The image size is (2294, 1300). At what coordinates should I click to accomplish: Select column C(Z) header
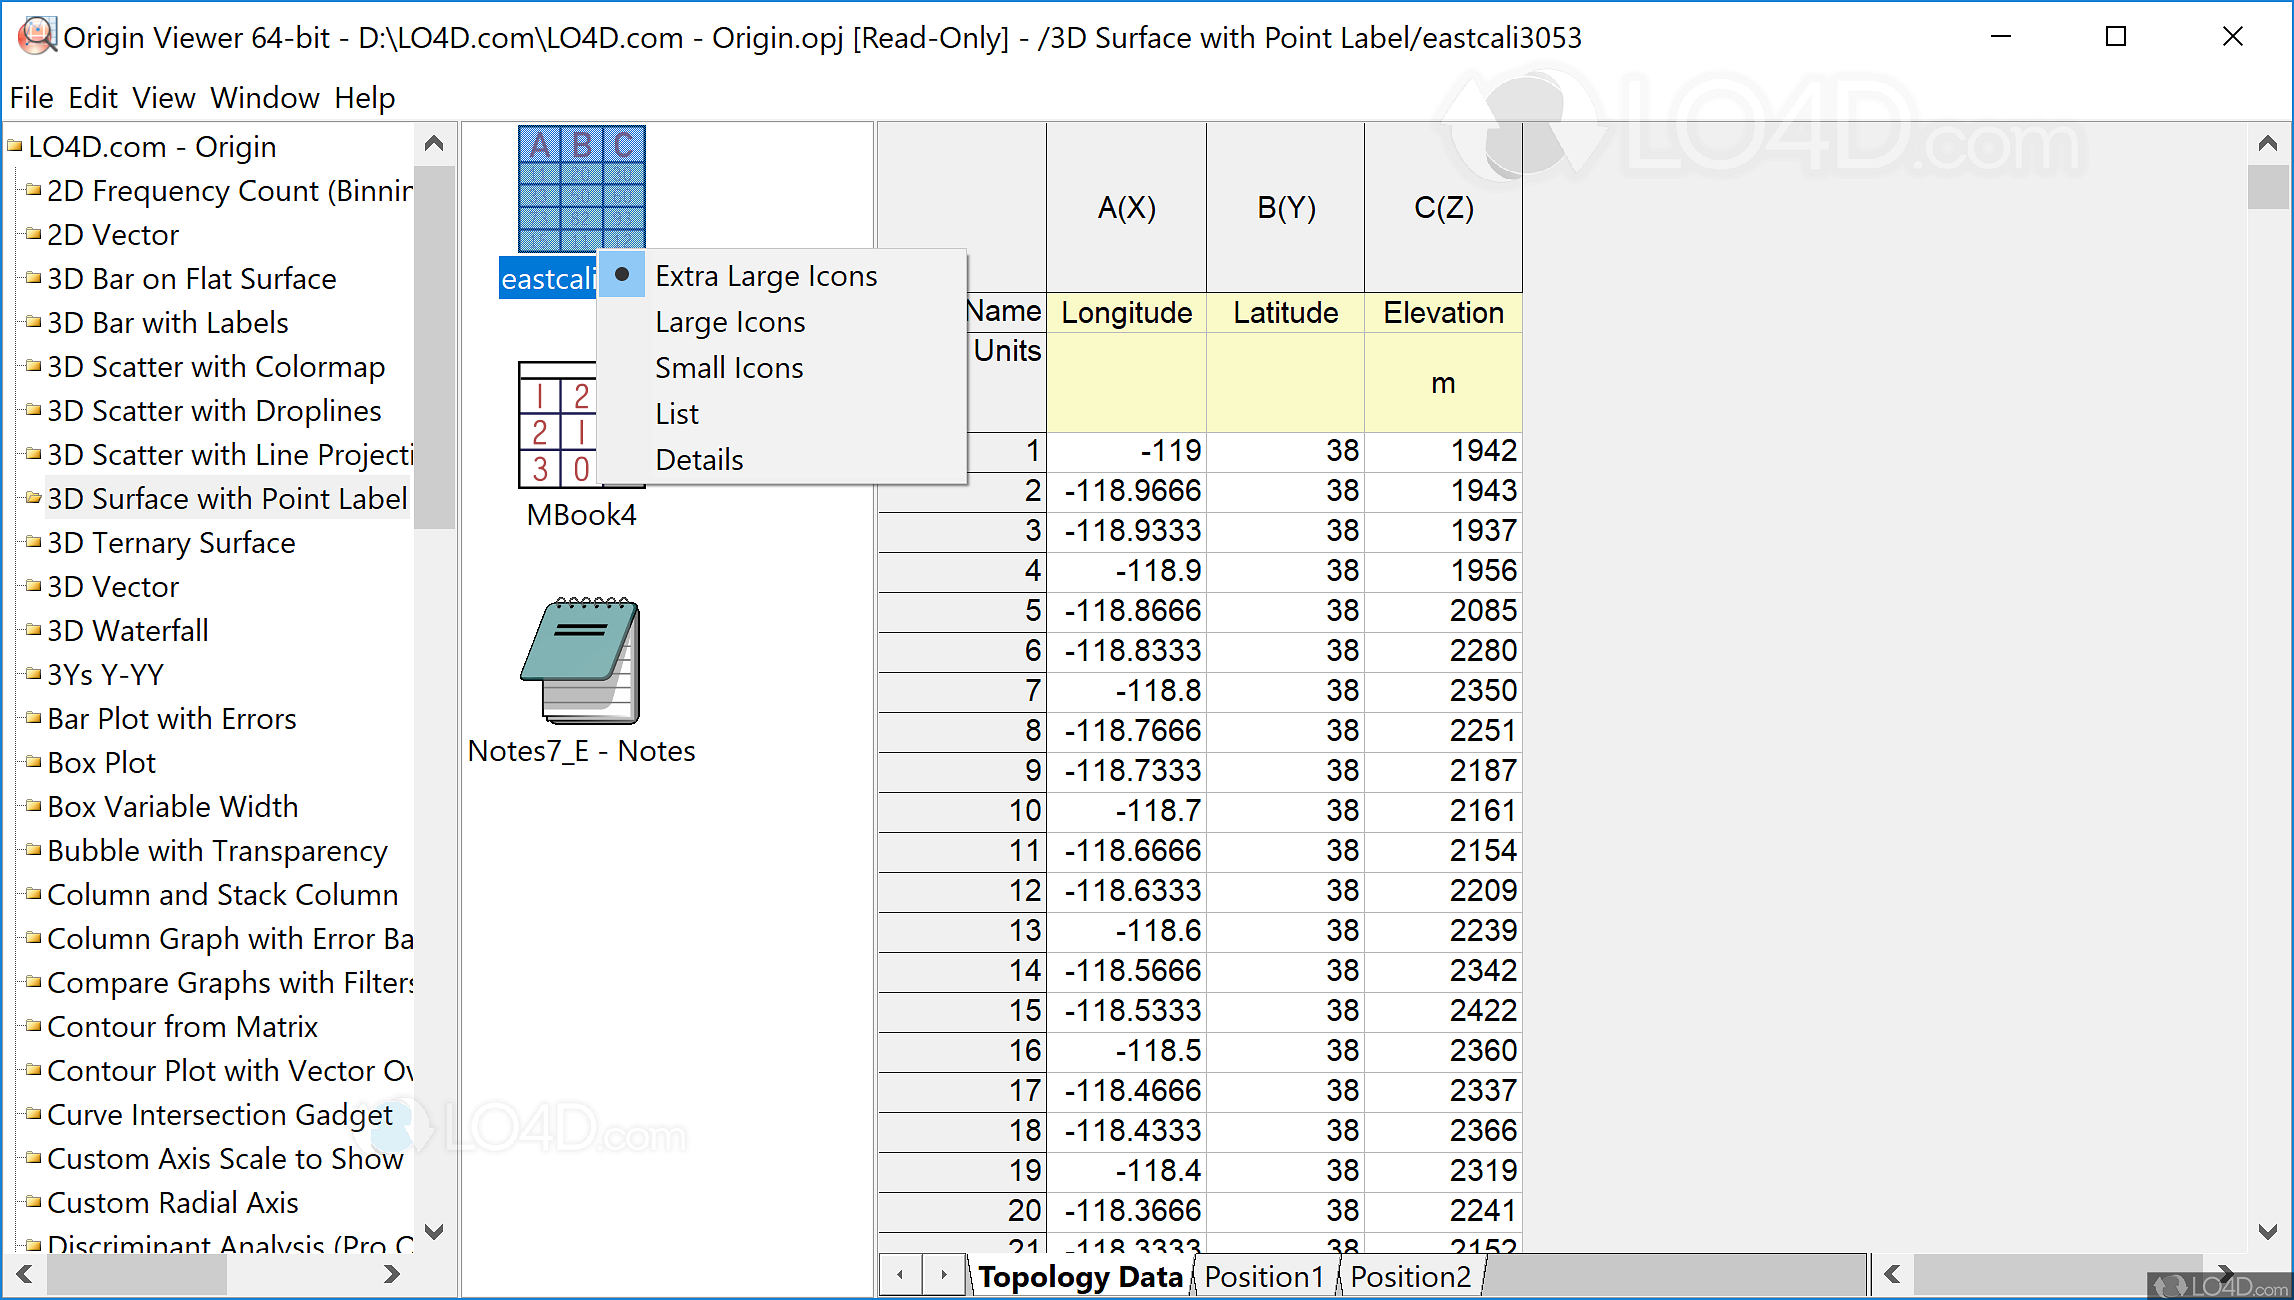coord(1443,208)
